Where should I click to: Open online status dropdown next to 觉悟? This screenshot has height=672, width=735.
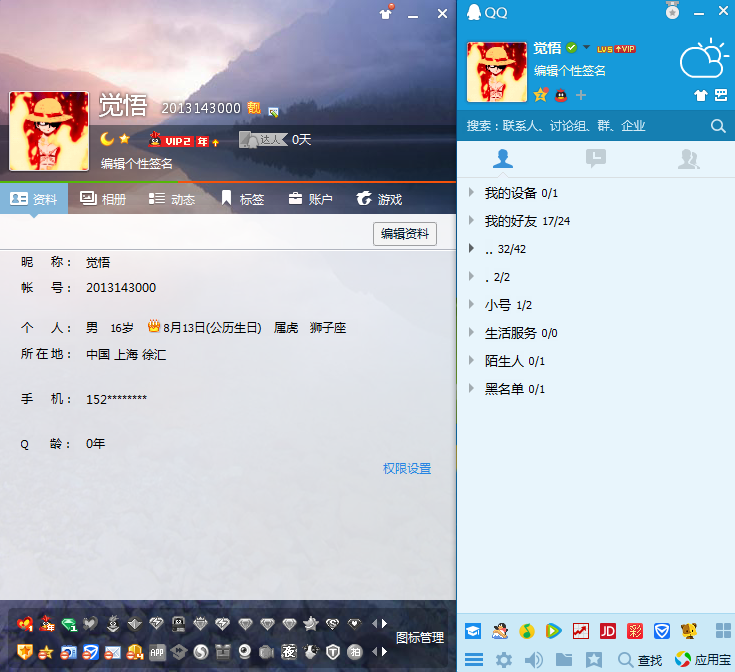[586, 47]
